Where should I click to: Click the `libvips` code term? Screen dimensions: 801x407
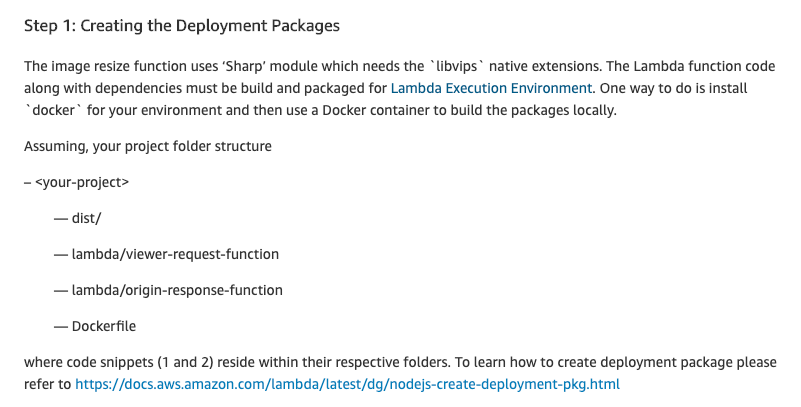point(457,66)
